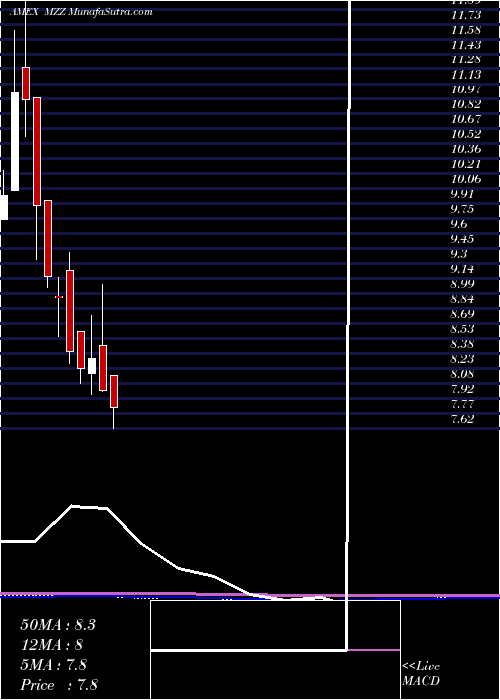Click the 10.21 price axis label
Screen dimensions: 500x700
(466, 164)
